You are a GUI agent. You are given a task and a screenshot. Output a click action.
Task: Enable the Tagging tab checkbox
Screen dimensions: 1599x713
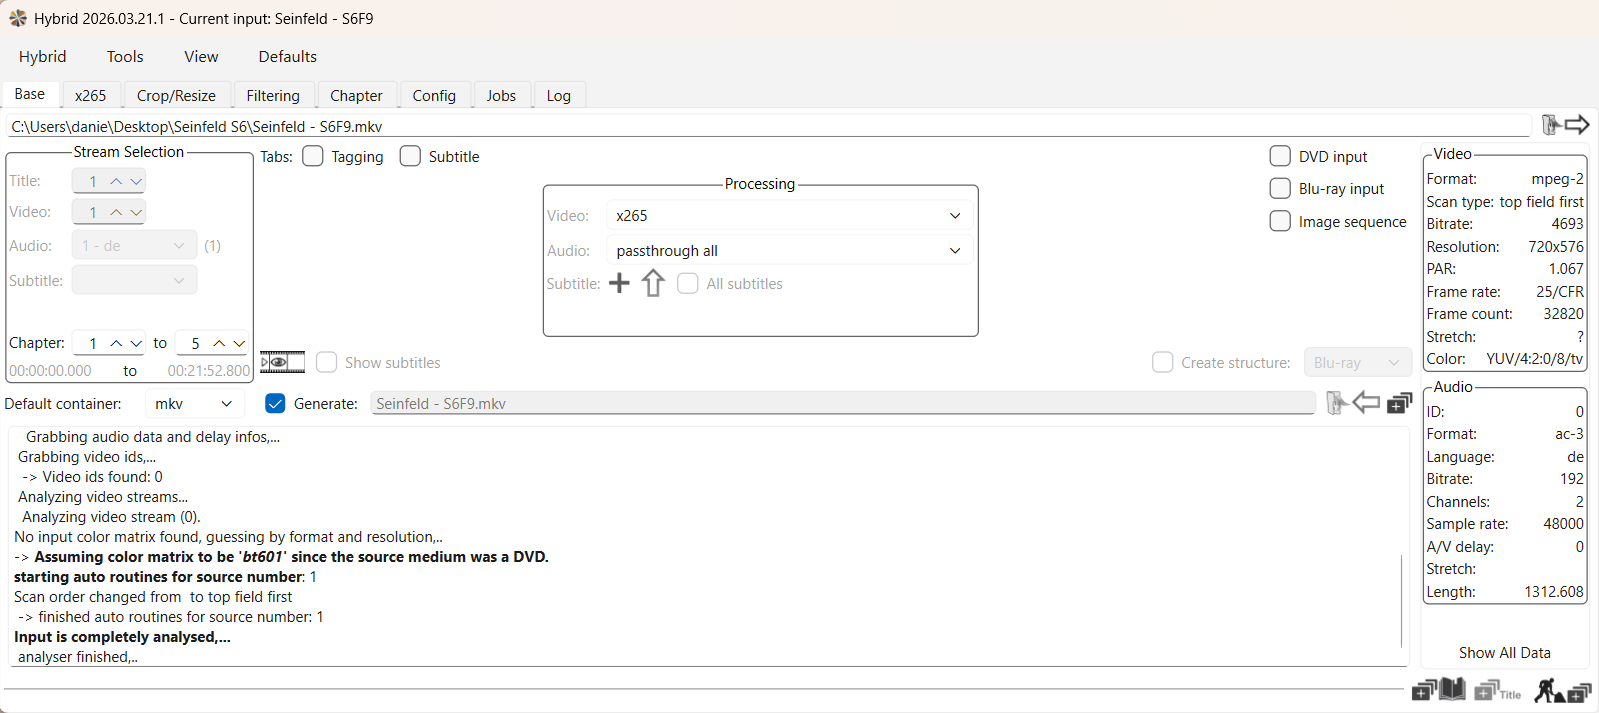pos(313,156)
